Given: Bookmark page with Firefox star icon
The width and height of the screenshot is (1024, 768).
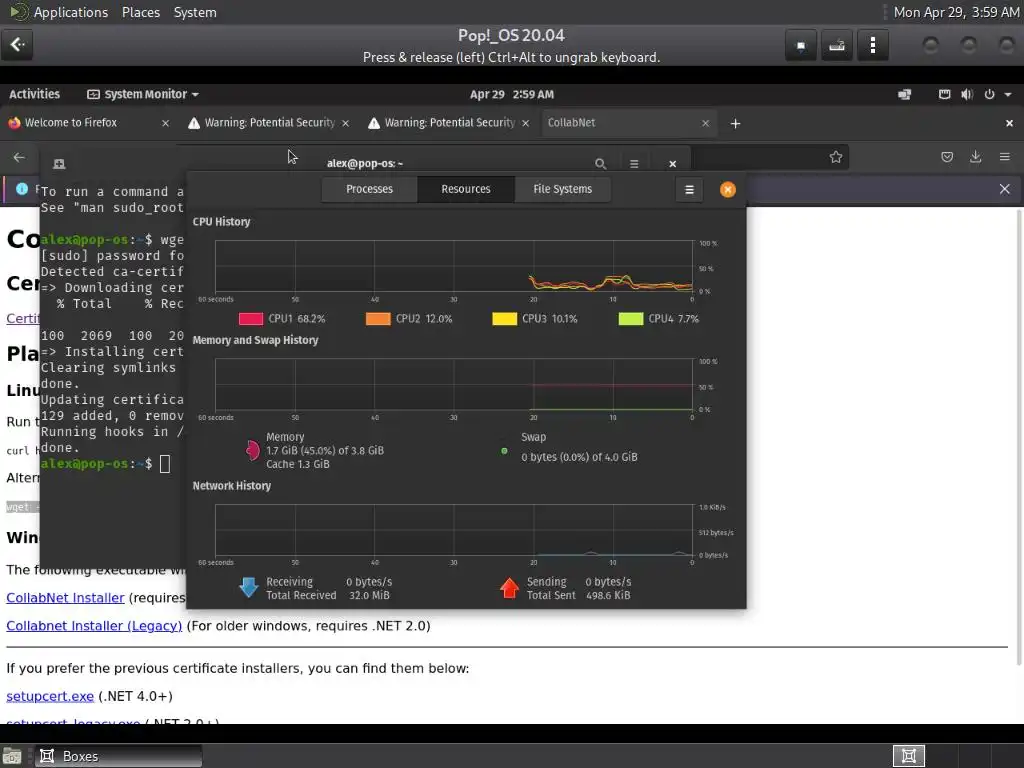Looking at the screenshot, I should pos(835,157).
